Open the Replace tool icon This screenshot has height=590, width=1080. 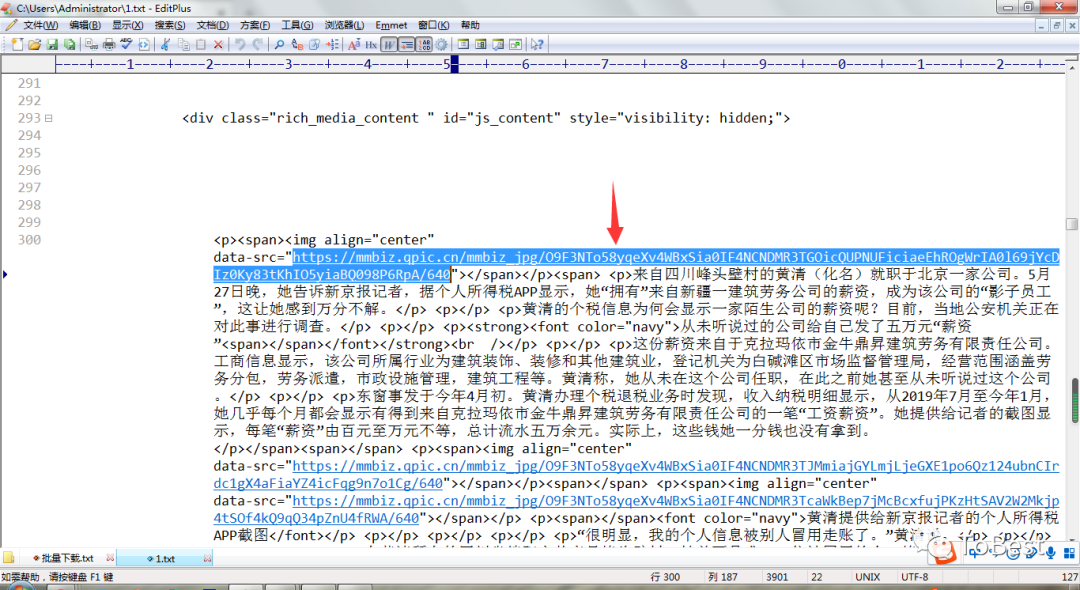click(297, 45)
